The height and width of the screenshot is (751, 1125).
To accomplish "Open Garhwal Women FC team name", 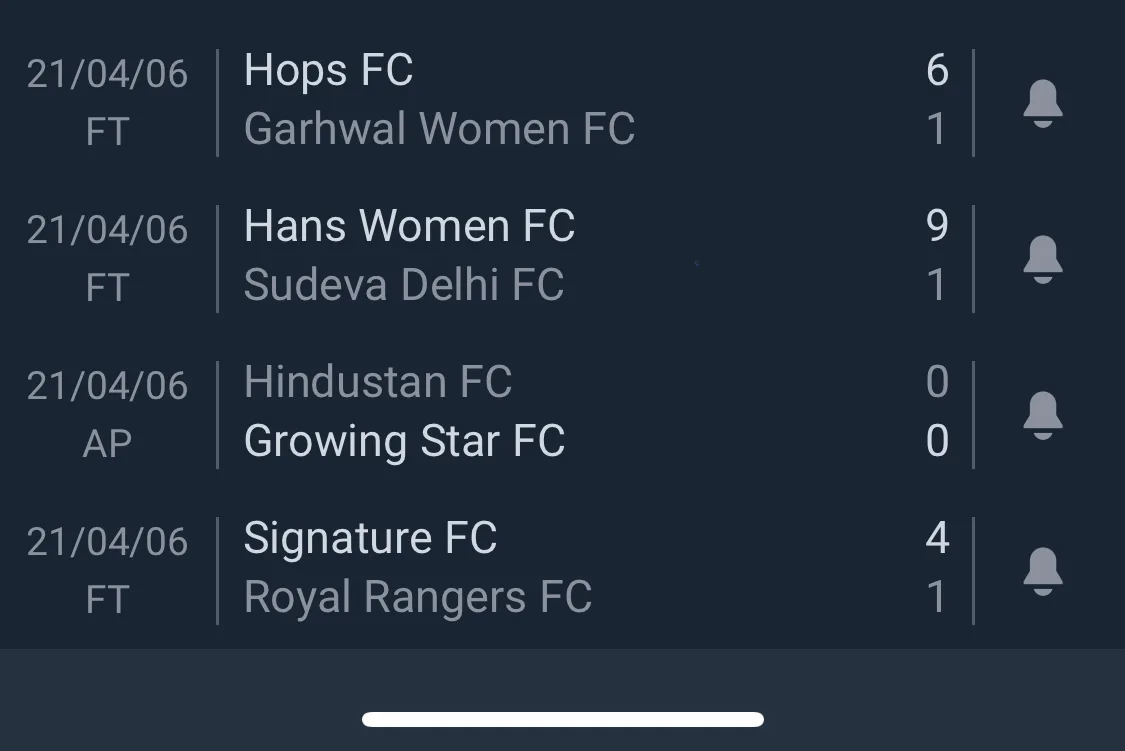I will (439, 129).
